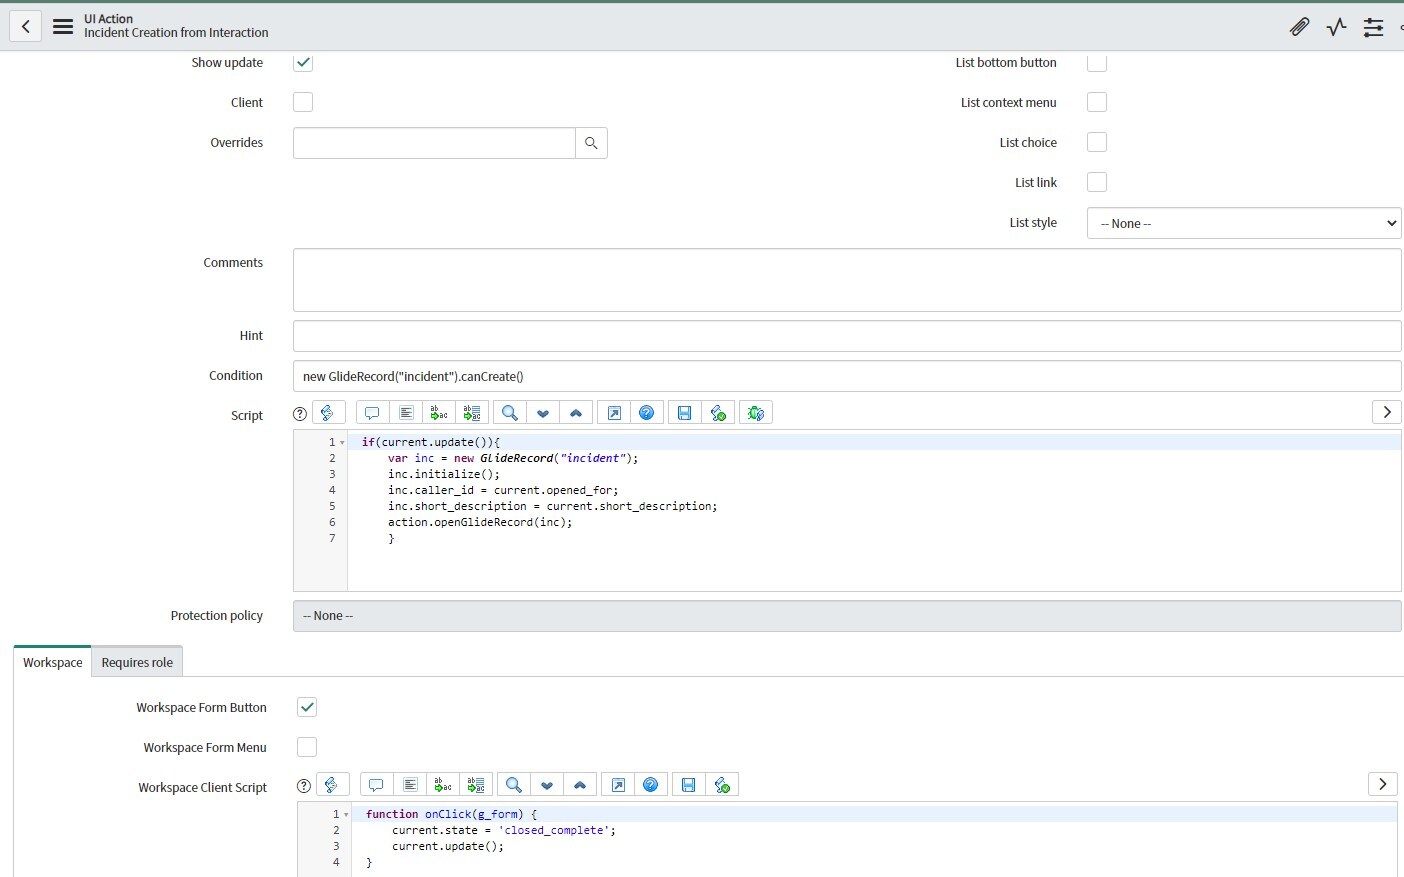Click Replace in Script toolbar
The image size is (1404, 877).
point(439,413)
